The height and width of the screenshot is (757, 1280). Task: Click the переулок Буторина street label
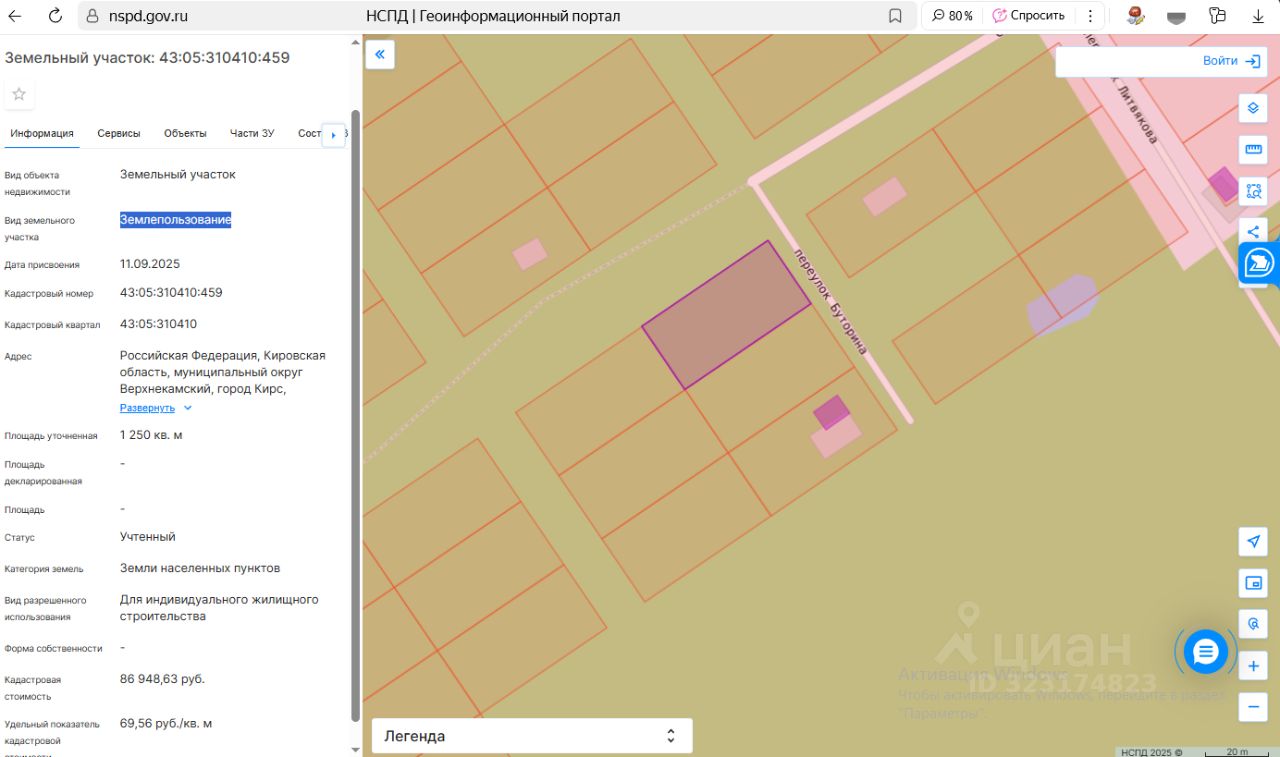[830, 301]
